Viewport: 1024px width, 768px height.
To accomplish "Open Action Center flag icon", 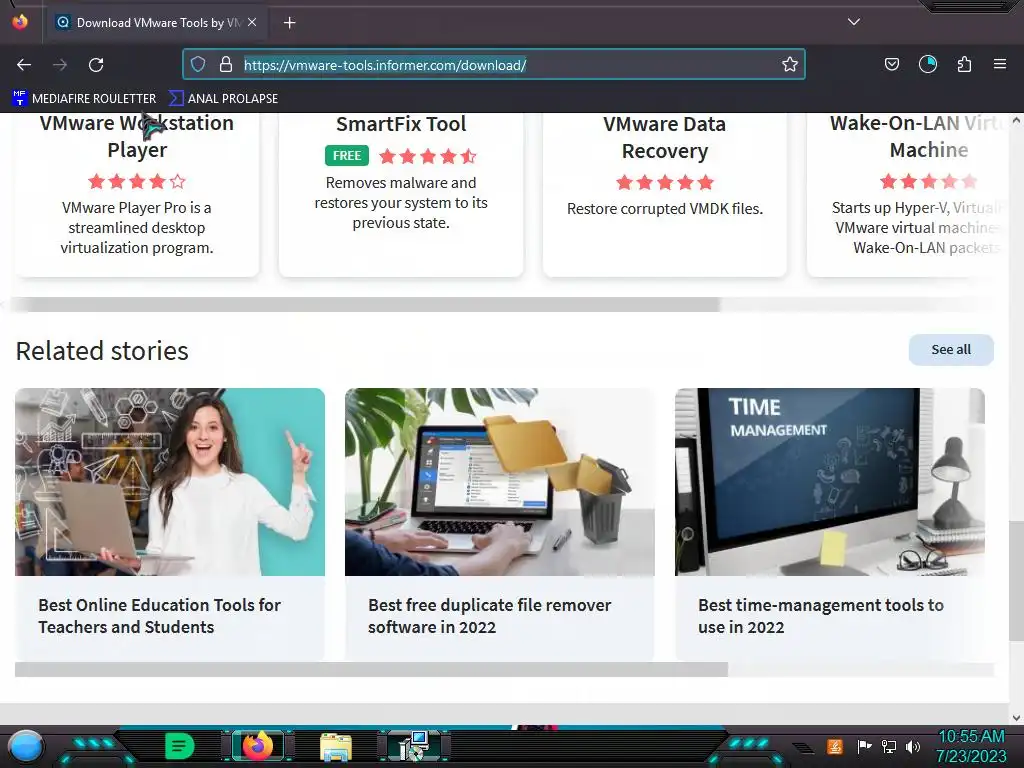I will 864,746.
